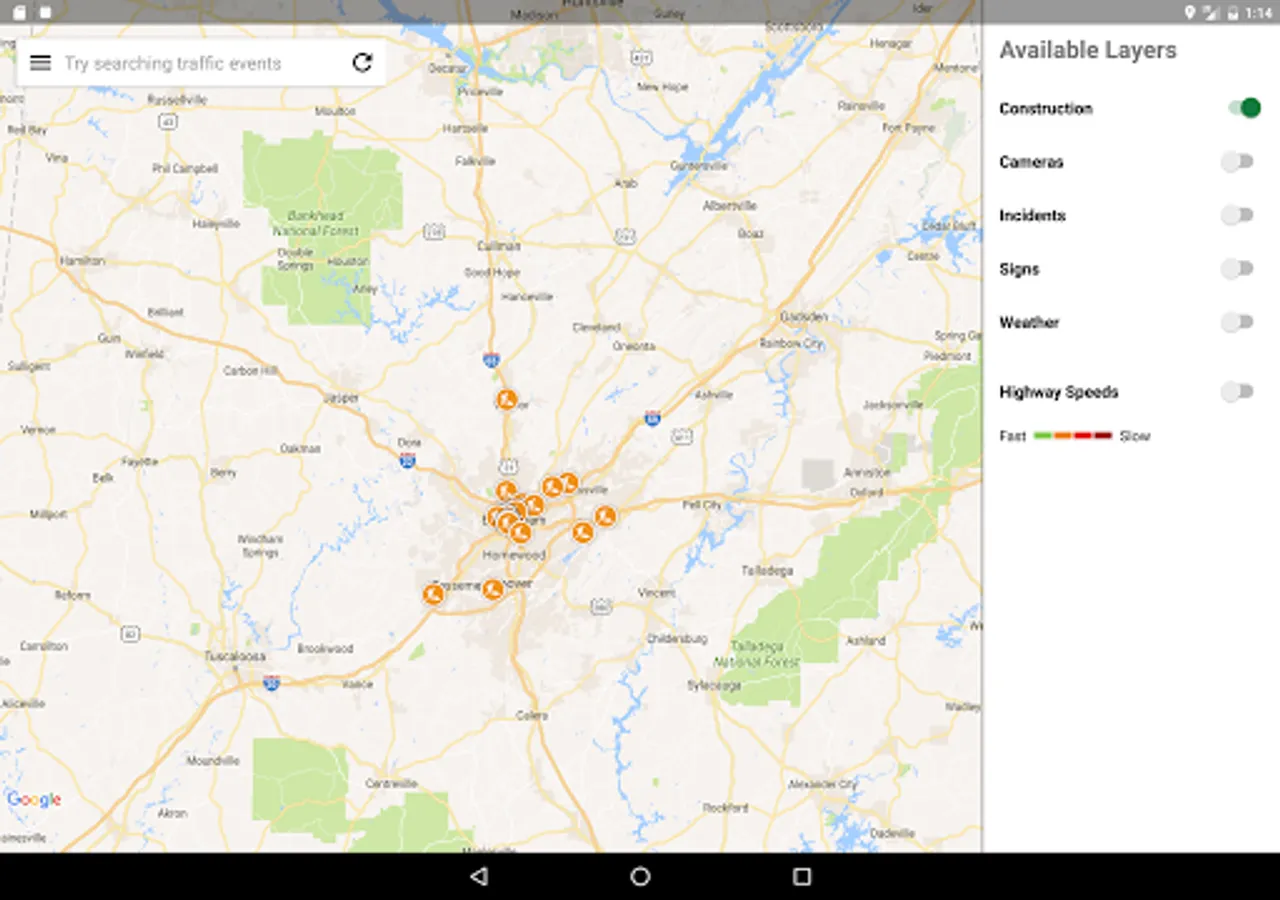1280x900 pixels.
Task: Tap the location icon in status bar
Action: tap(1190, 12)
